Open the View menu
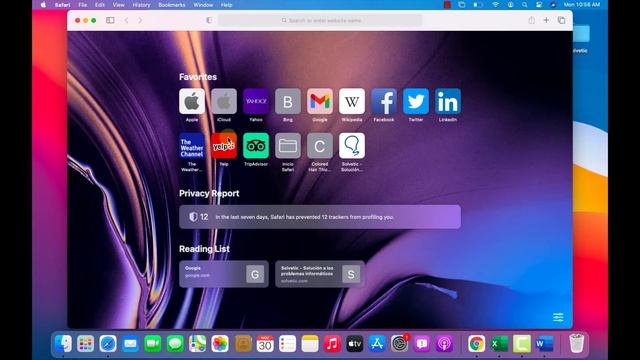Screen dimensions: 640x360 coord(118,5)
